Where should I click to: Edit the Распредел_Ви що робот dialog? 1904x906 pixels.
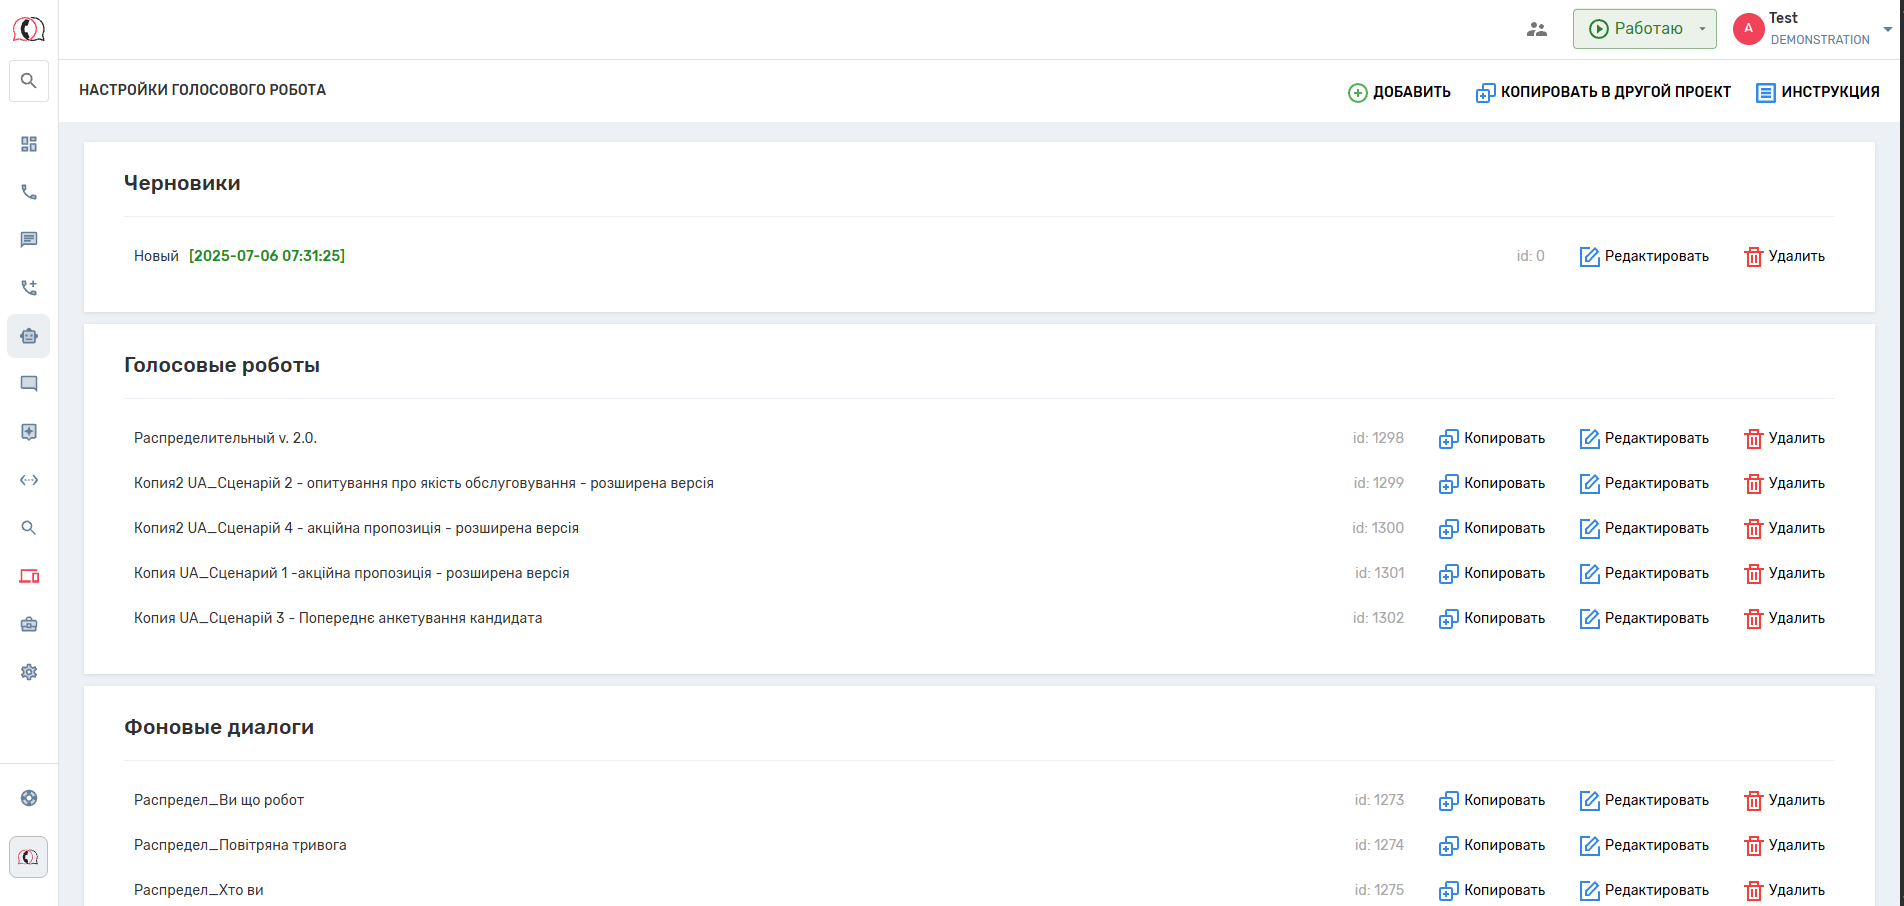1644,800
